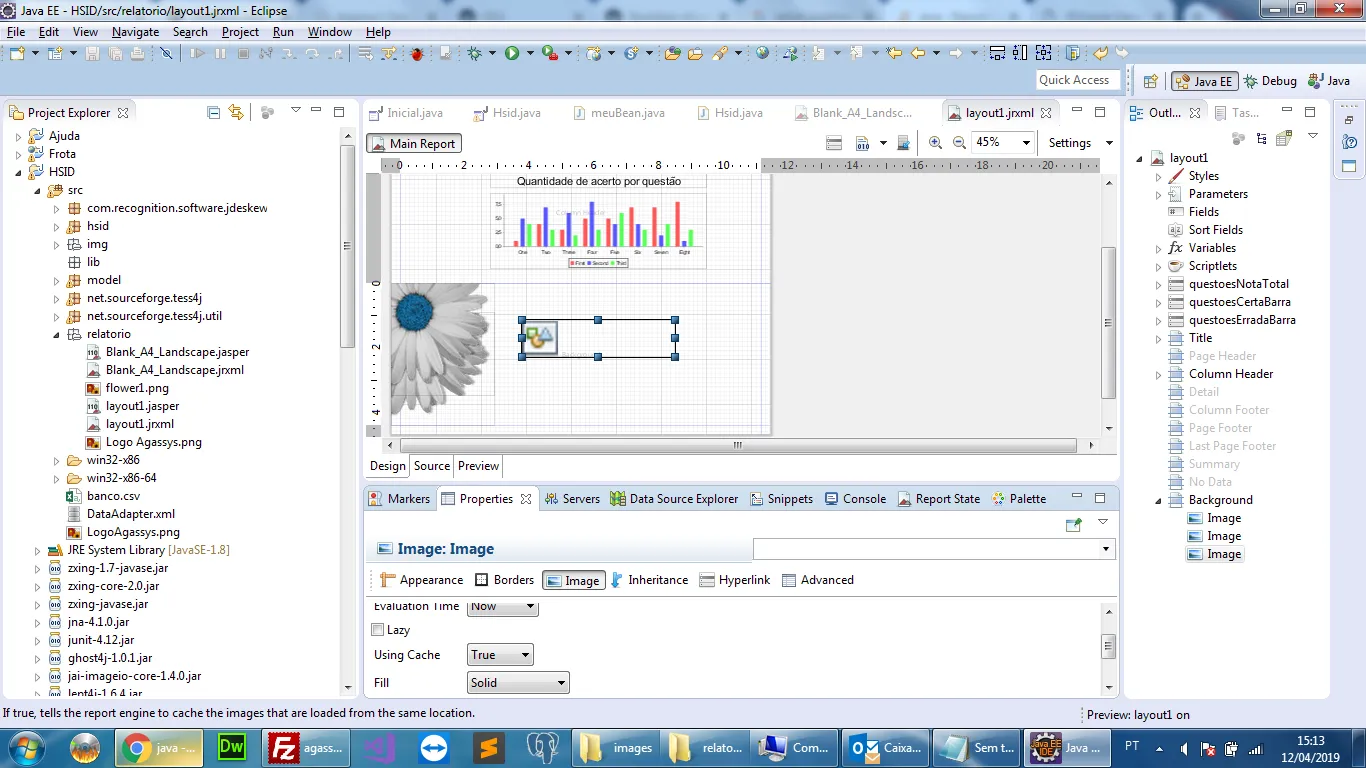This screenshot has width=1366, height=768.
Task: Zoom in on the report designer
Action: [935, 143]
